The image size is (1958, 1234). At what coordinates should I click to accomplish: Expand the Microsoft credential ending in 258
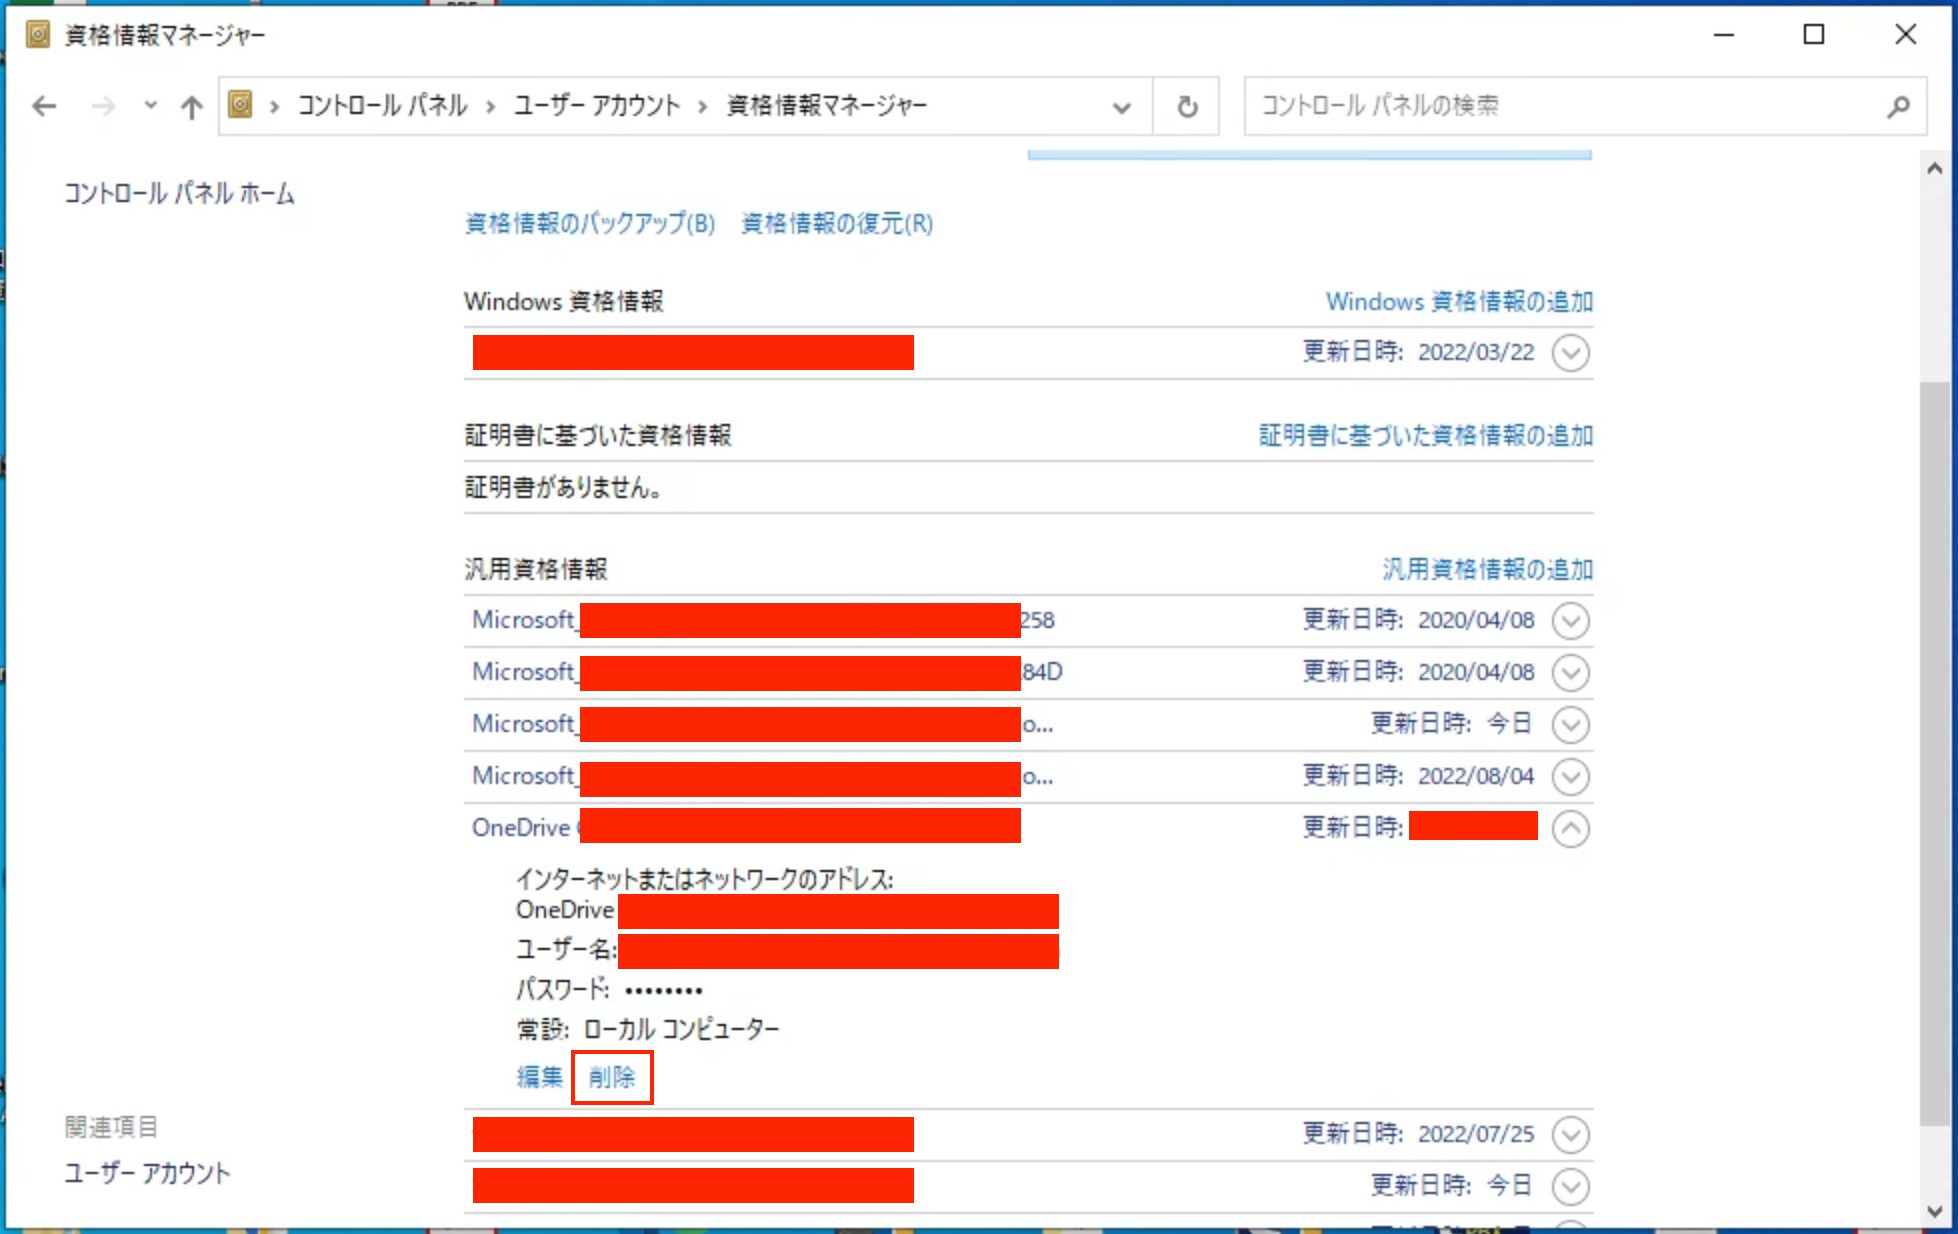point(1570,621)
